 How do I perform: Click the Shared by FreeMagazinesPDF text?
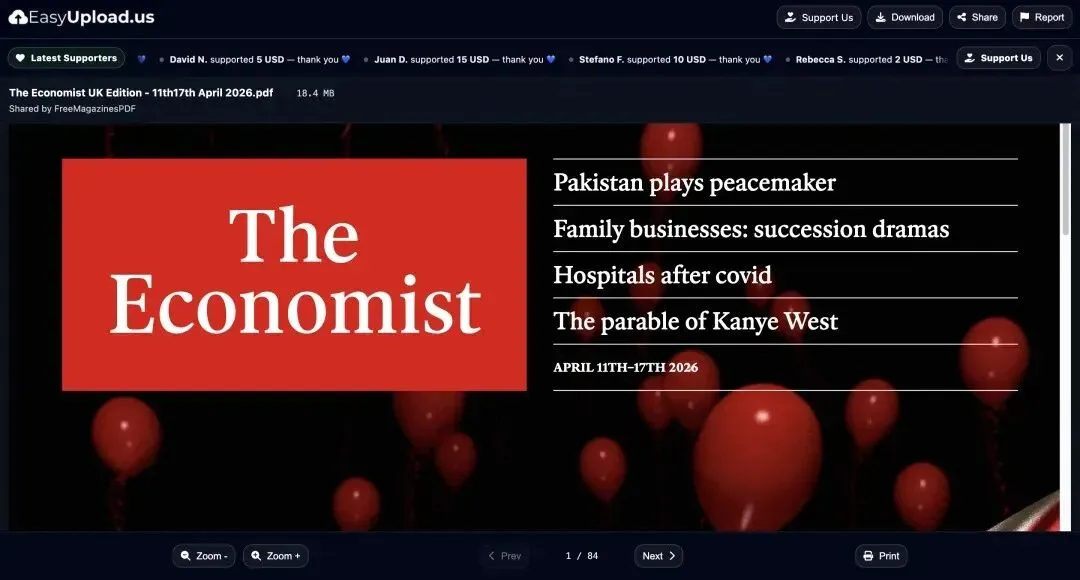[x=72, y=109]
